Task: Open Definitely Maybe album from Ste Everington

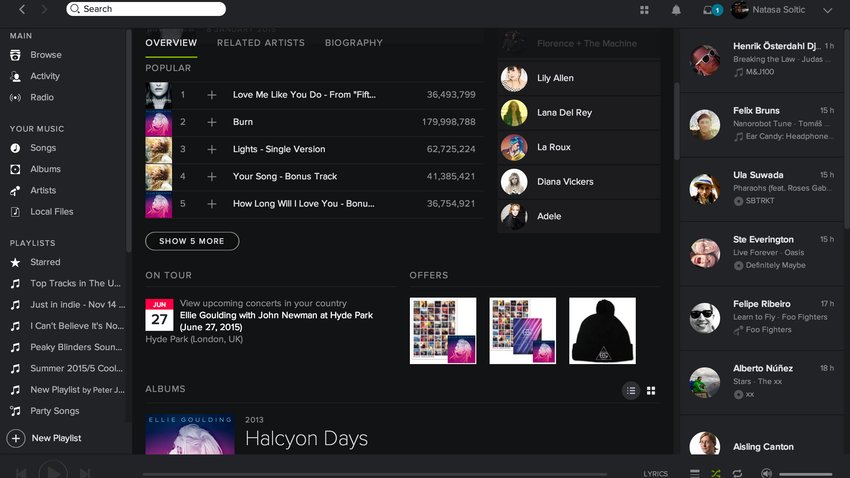Action: click(775, 265)
